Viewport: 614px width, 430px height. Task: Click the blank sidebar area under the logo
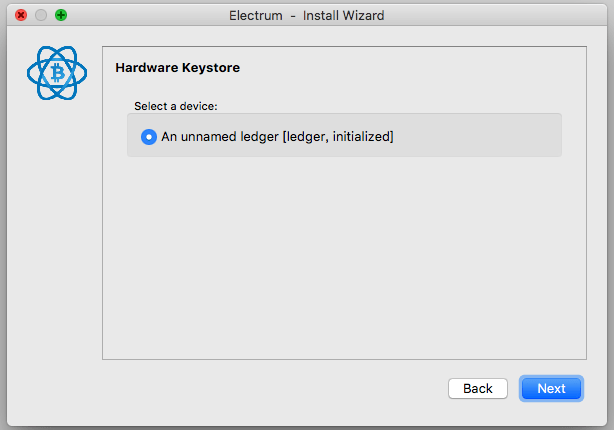tap(58, 250)
